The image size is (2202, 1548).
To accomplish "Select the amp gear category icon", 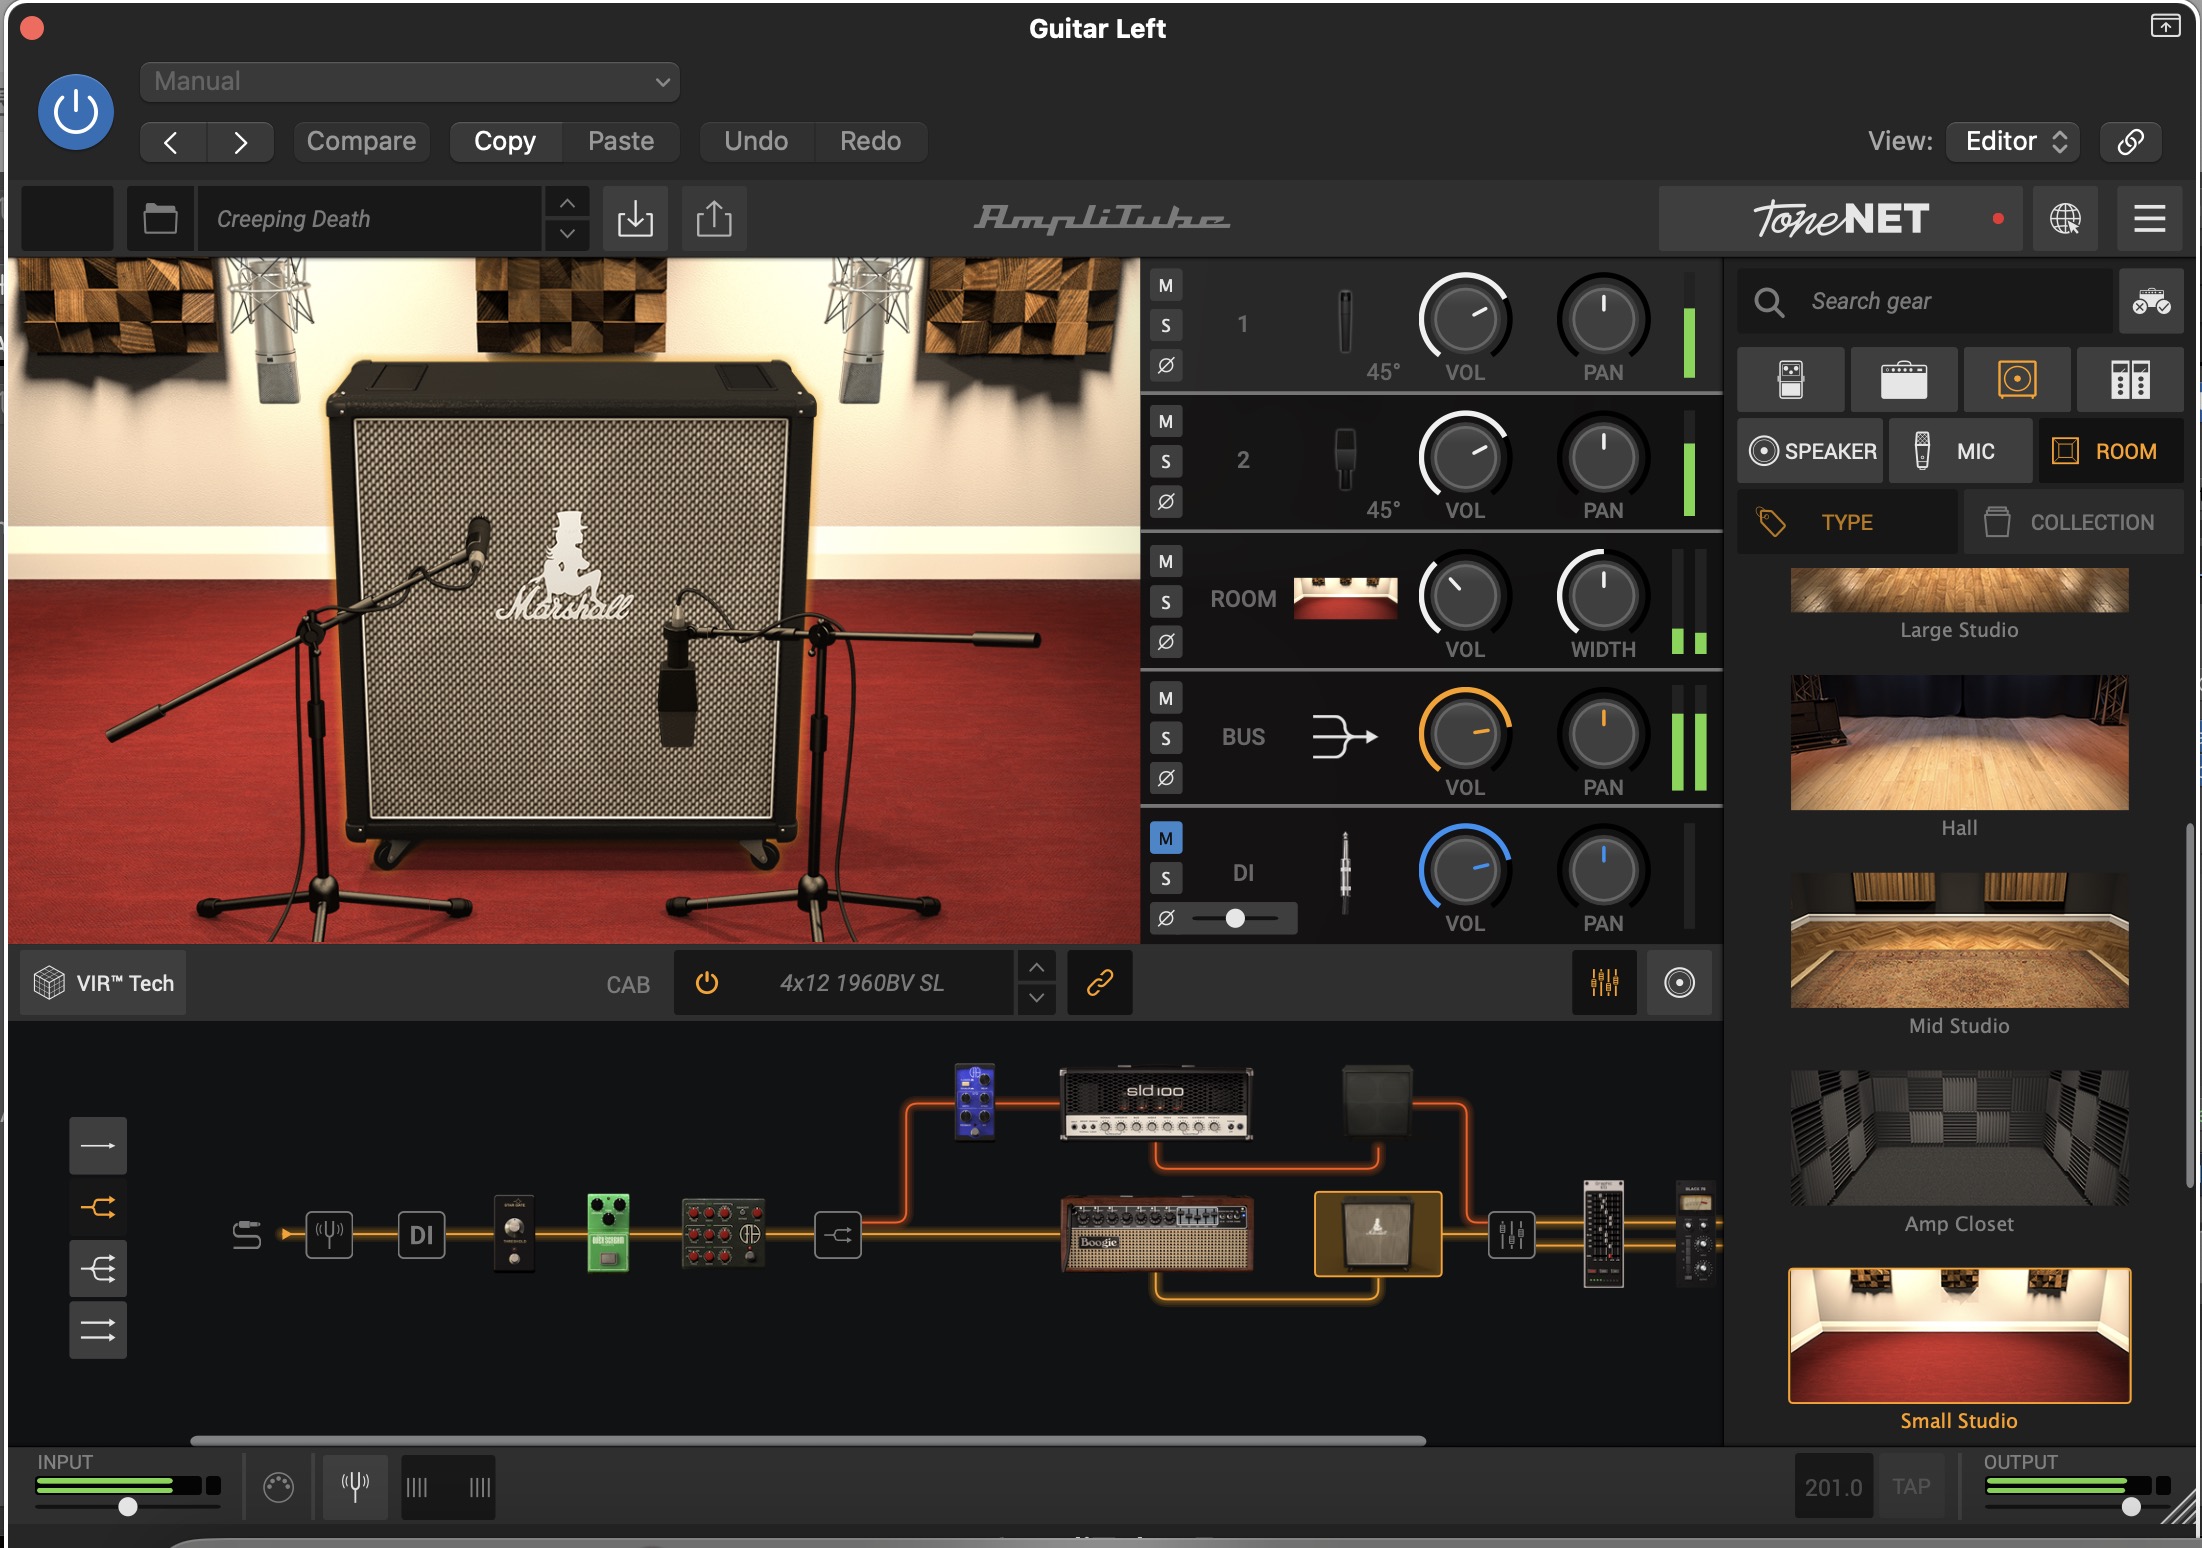I will coord(1904,380).
